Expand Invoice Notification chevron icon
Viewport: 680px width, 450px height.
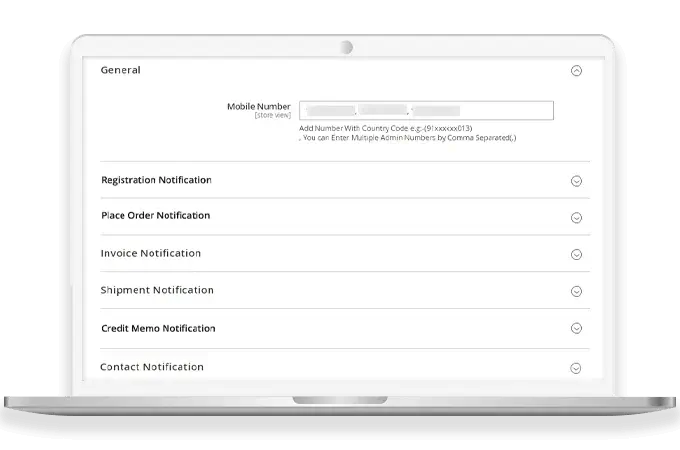tap(576, 254)
